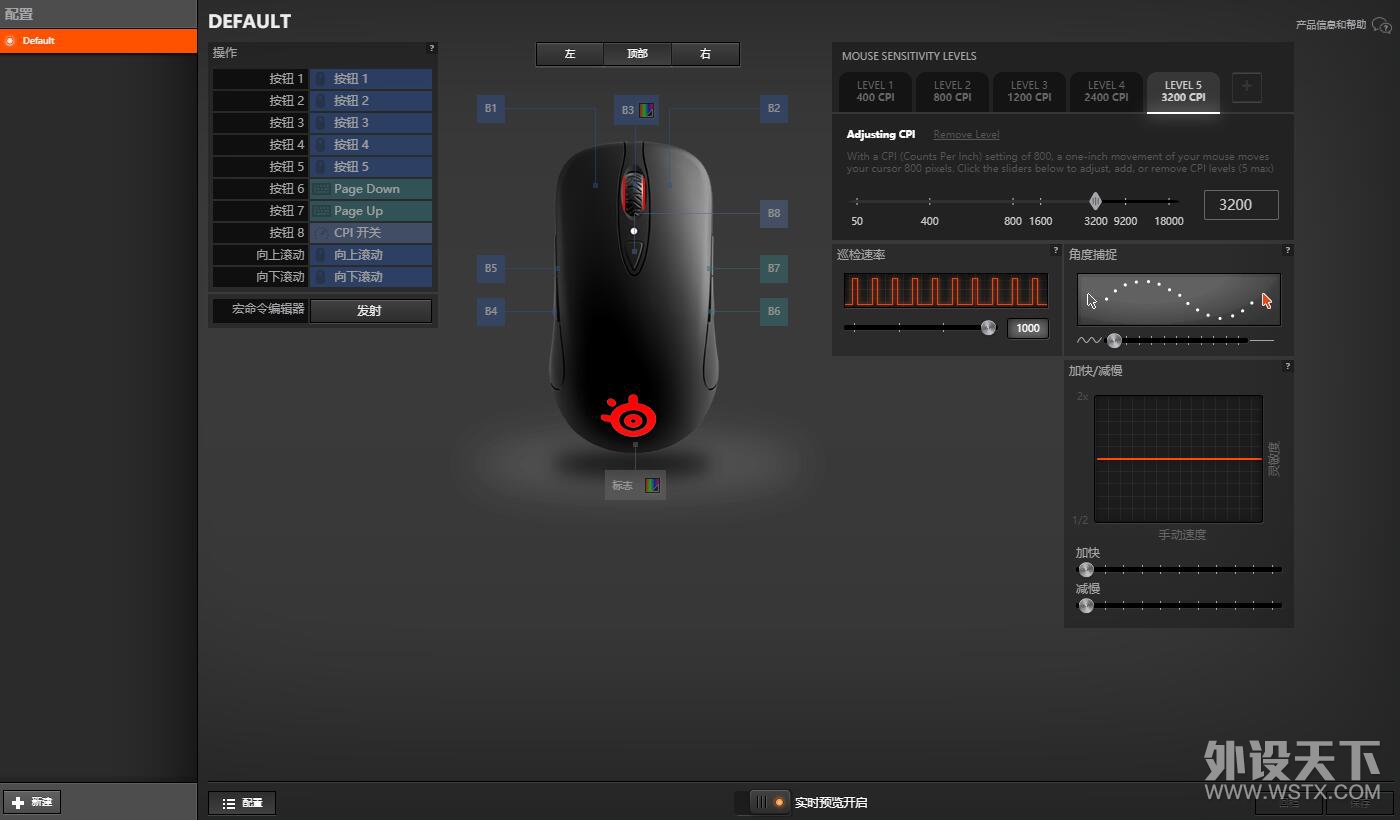This screenshot has width=1400, height=820.
Task: Click the CPI value input showing 3200
Action: tap(1241, 204)
